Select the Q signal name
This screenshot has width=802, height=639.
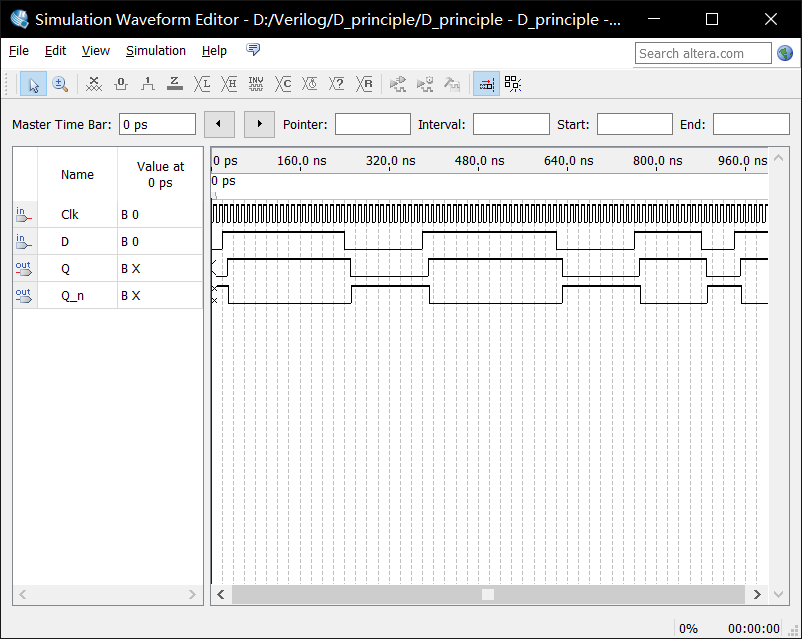[x=65, y=269]
